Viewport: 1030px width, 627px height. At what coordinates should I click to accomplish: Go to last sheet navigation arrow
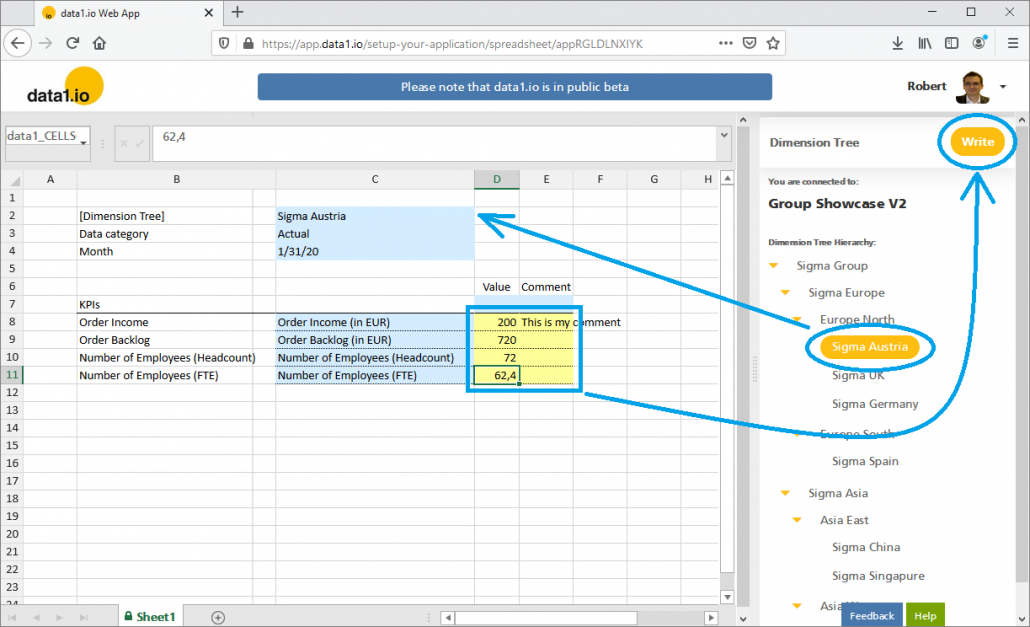83,617
